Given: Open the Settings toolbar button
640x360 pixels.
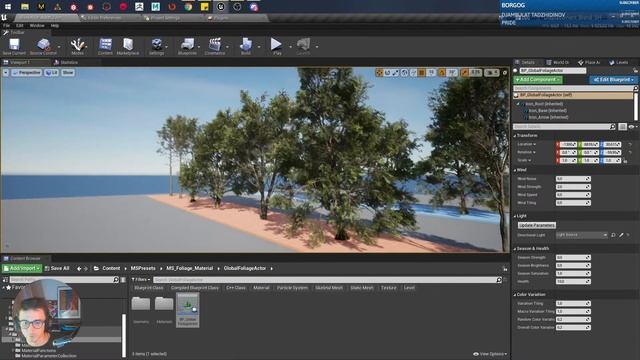Looking at the screenshot, I should pos(156,47).
